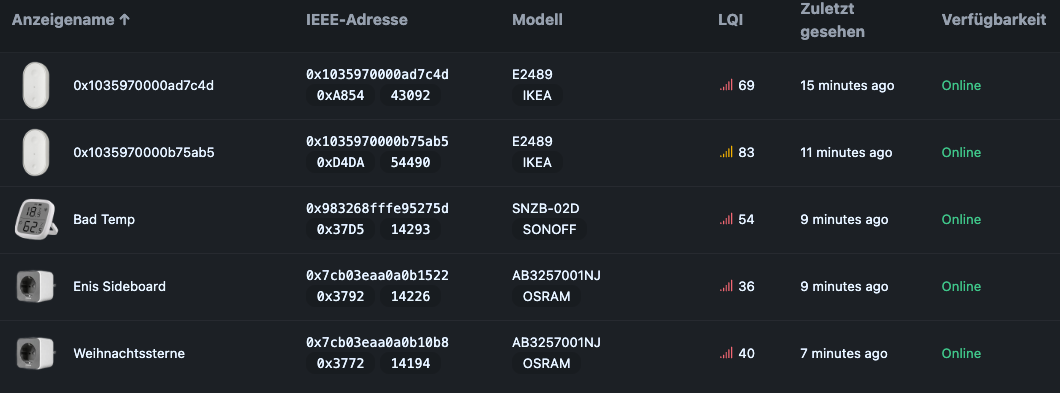Open the Bad Temp device link
The height and width of the screenshot is (393, 1060).
(104, 219)
